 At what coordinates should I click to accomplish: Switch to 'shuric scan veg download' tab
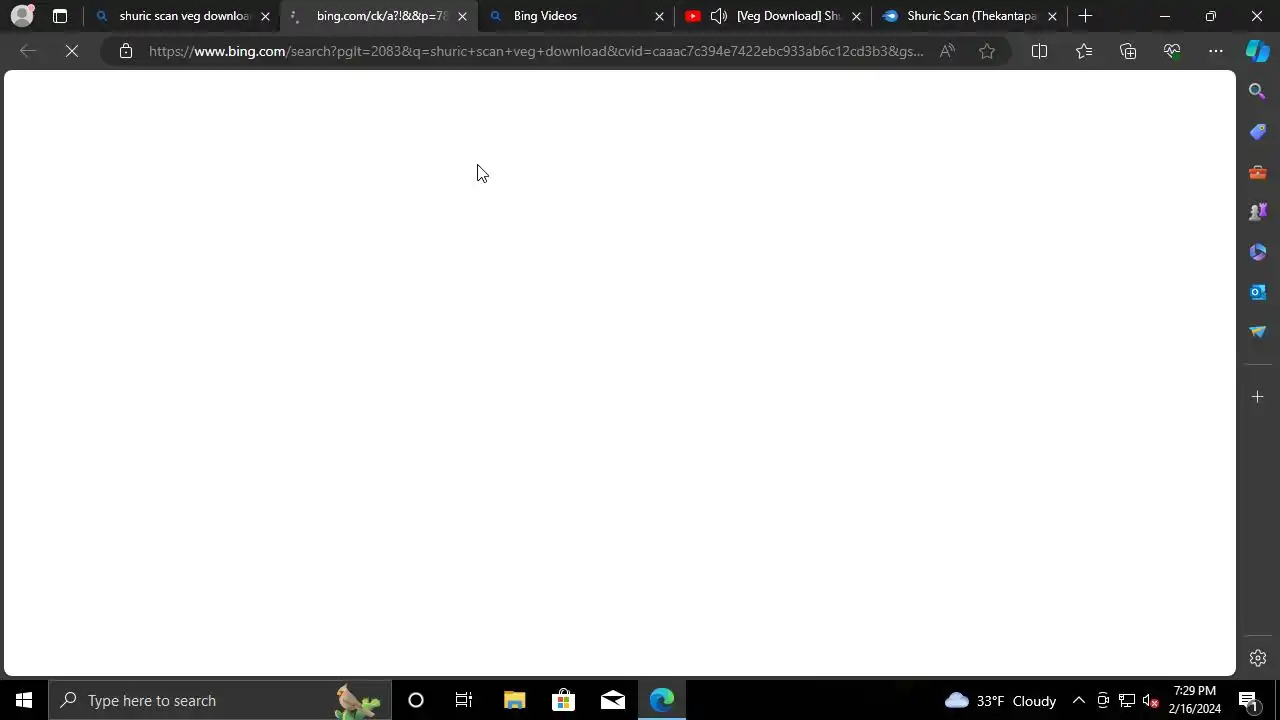[x=183, y=16]
